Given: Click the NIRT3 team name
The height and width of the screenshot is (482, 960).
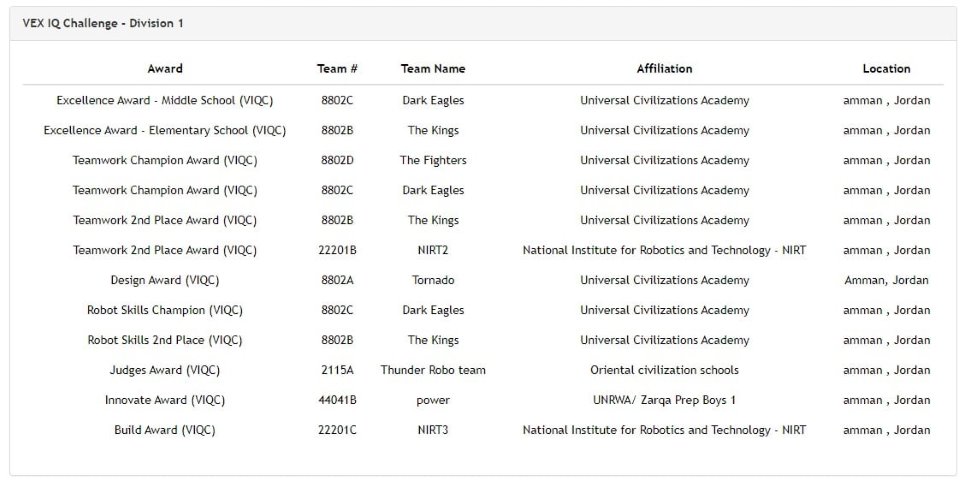Looking at the screenshot, I should (x=433, y=431).
